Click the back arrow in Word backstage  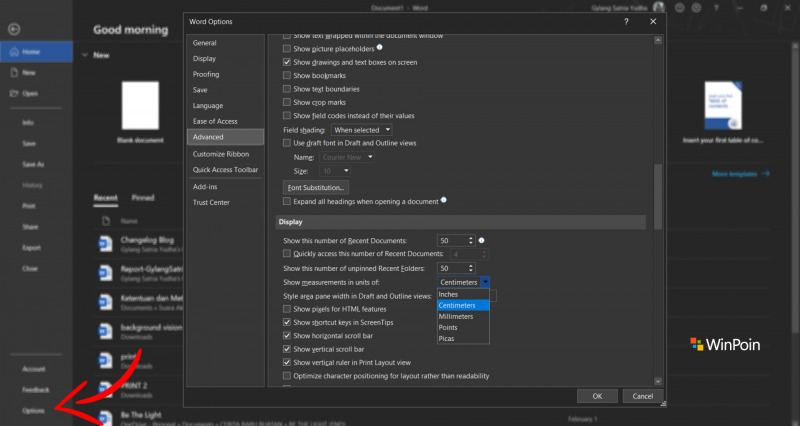click(x=14, y=29)
